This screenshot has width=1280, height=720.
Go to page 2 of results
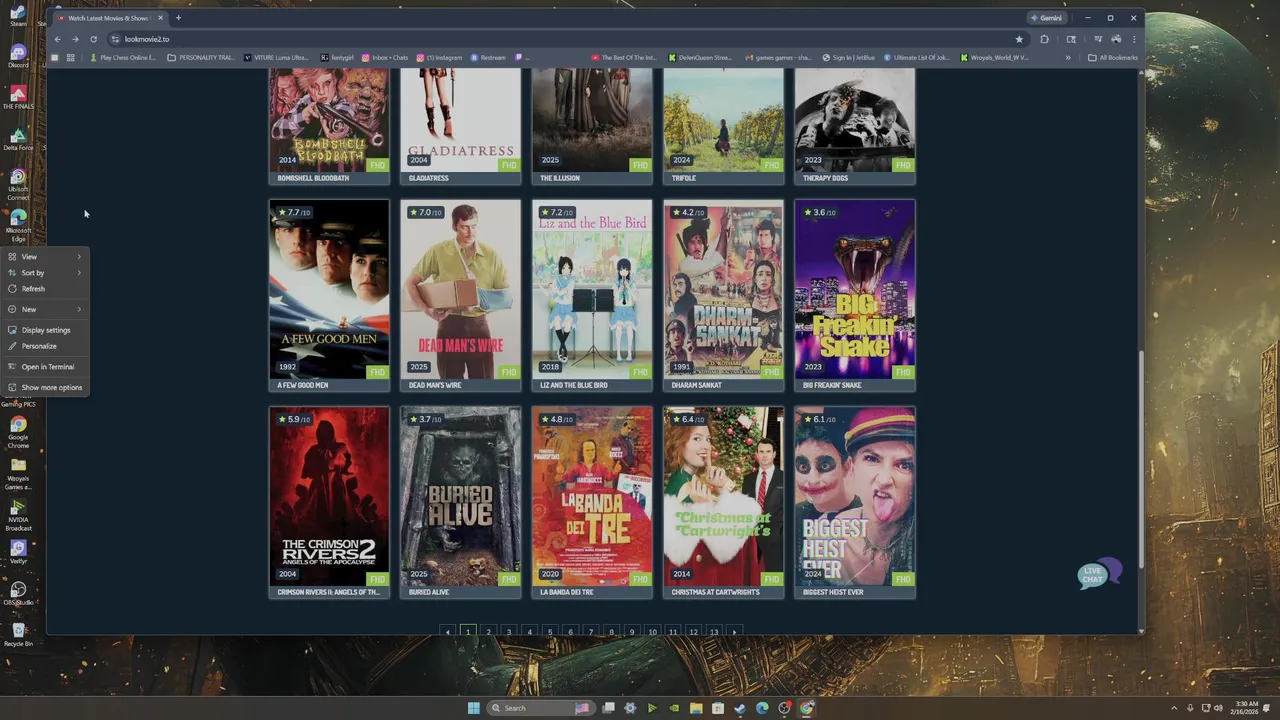(488, 632)
